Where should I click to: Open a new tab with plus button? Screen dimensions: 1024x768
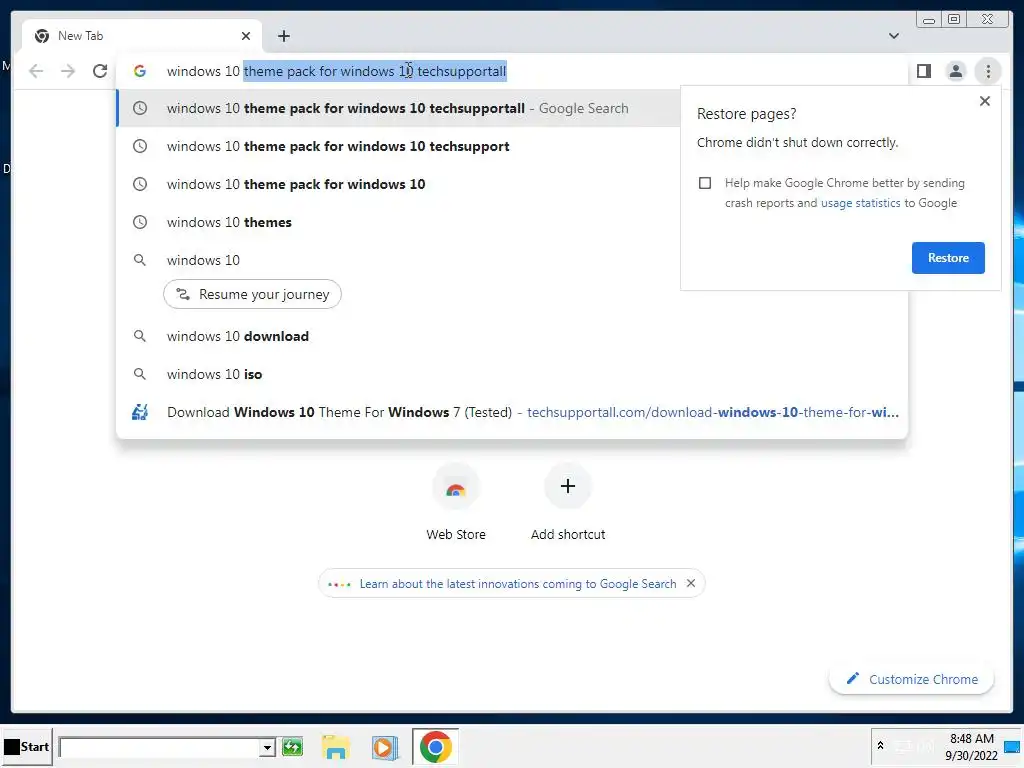point(283,36)
